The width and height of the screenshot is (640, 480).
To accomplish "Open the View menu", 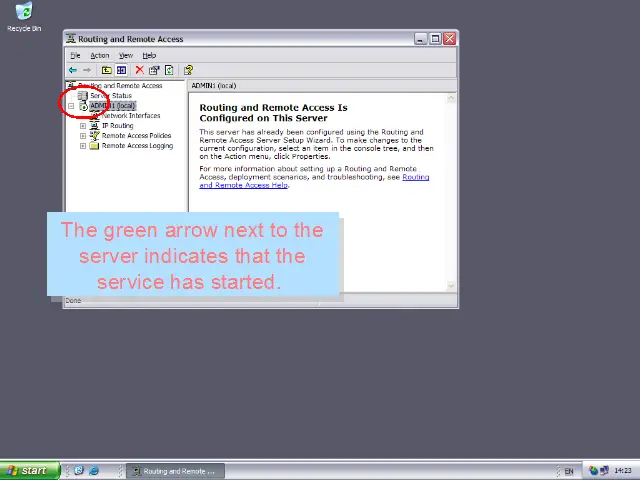I will click(126, 55).
